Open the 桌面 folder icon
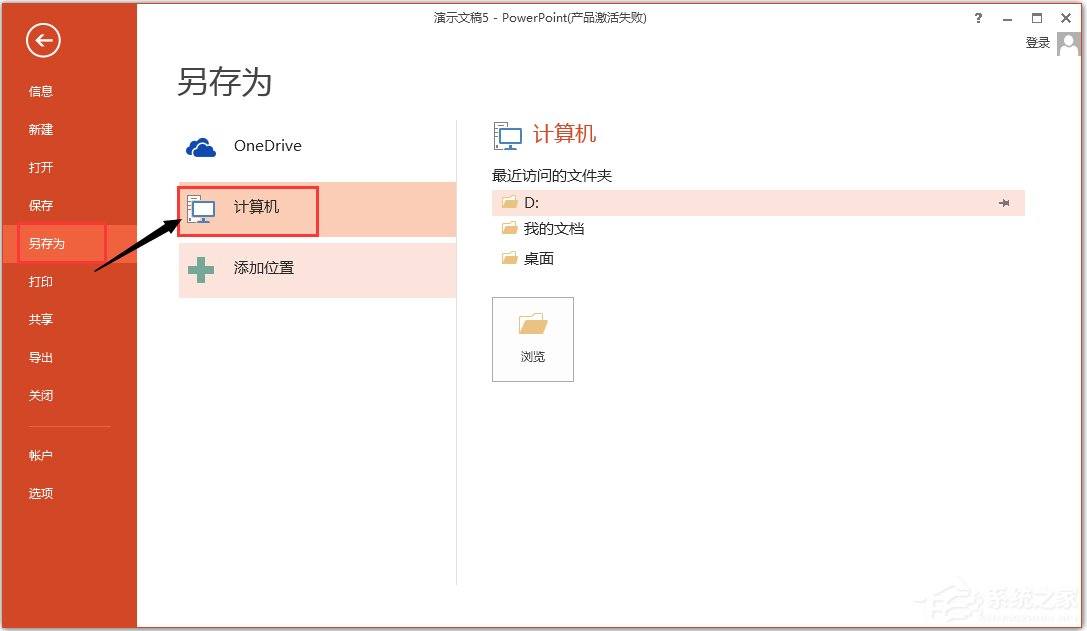1087x631 pixels. tap(508, 258)
